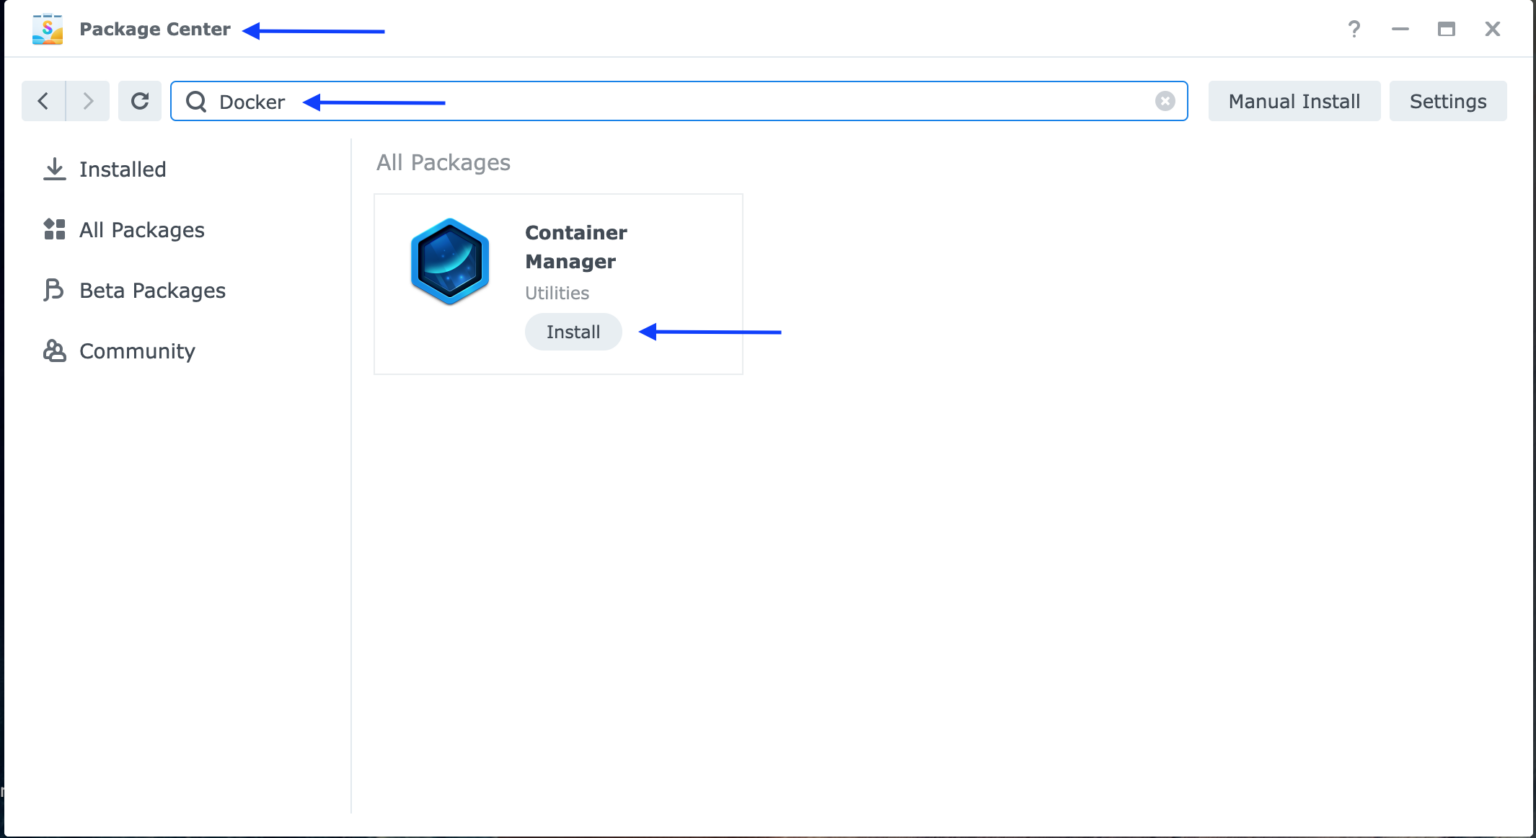The width and height of the screenshot is (1536, 838).
Task: Click the refresh icon above the sidebar
Action: tap(139, 100)
